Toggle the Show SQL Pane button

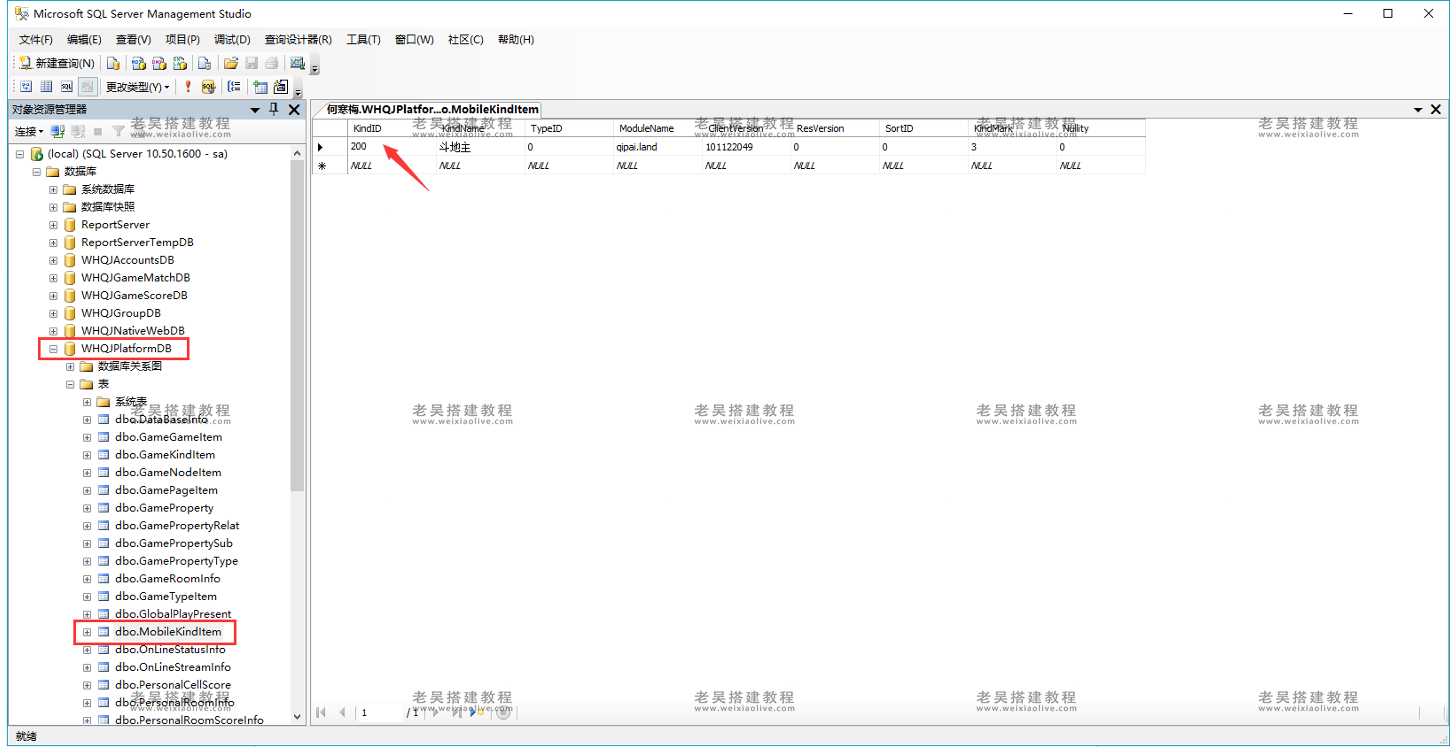pyautogui.click(x=67, y=87)
